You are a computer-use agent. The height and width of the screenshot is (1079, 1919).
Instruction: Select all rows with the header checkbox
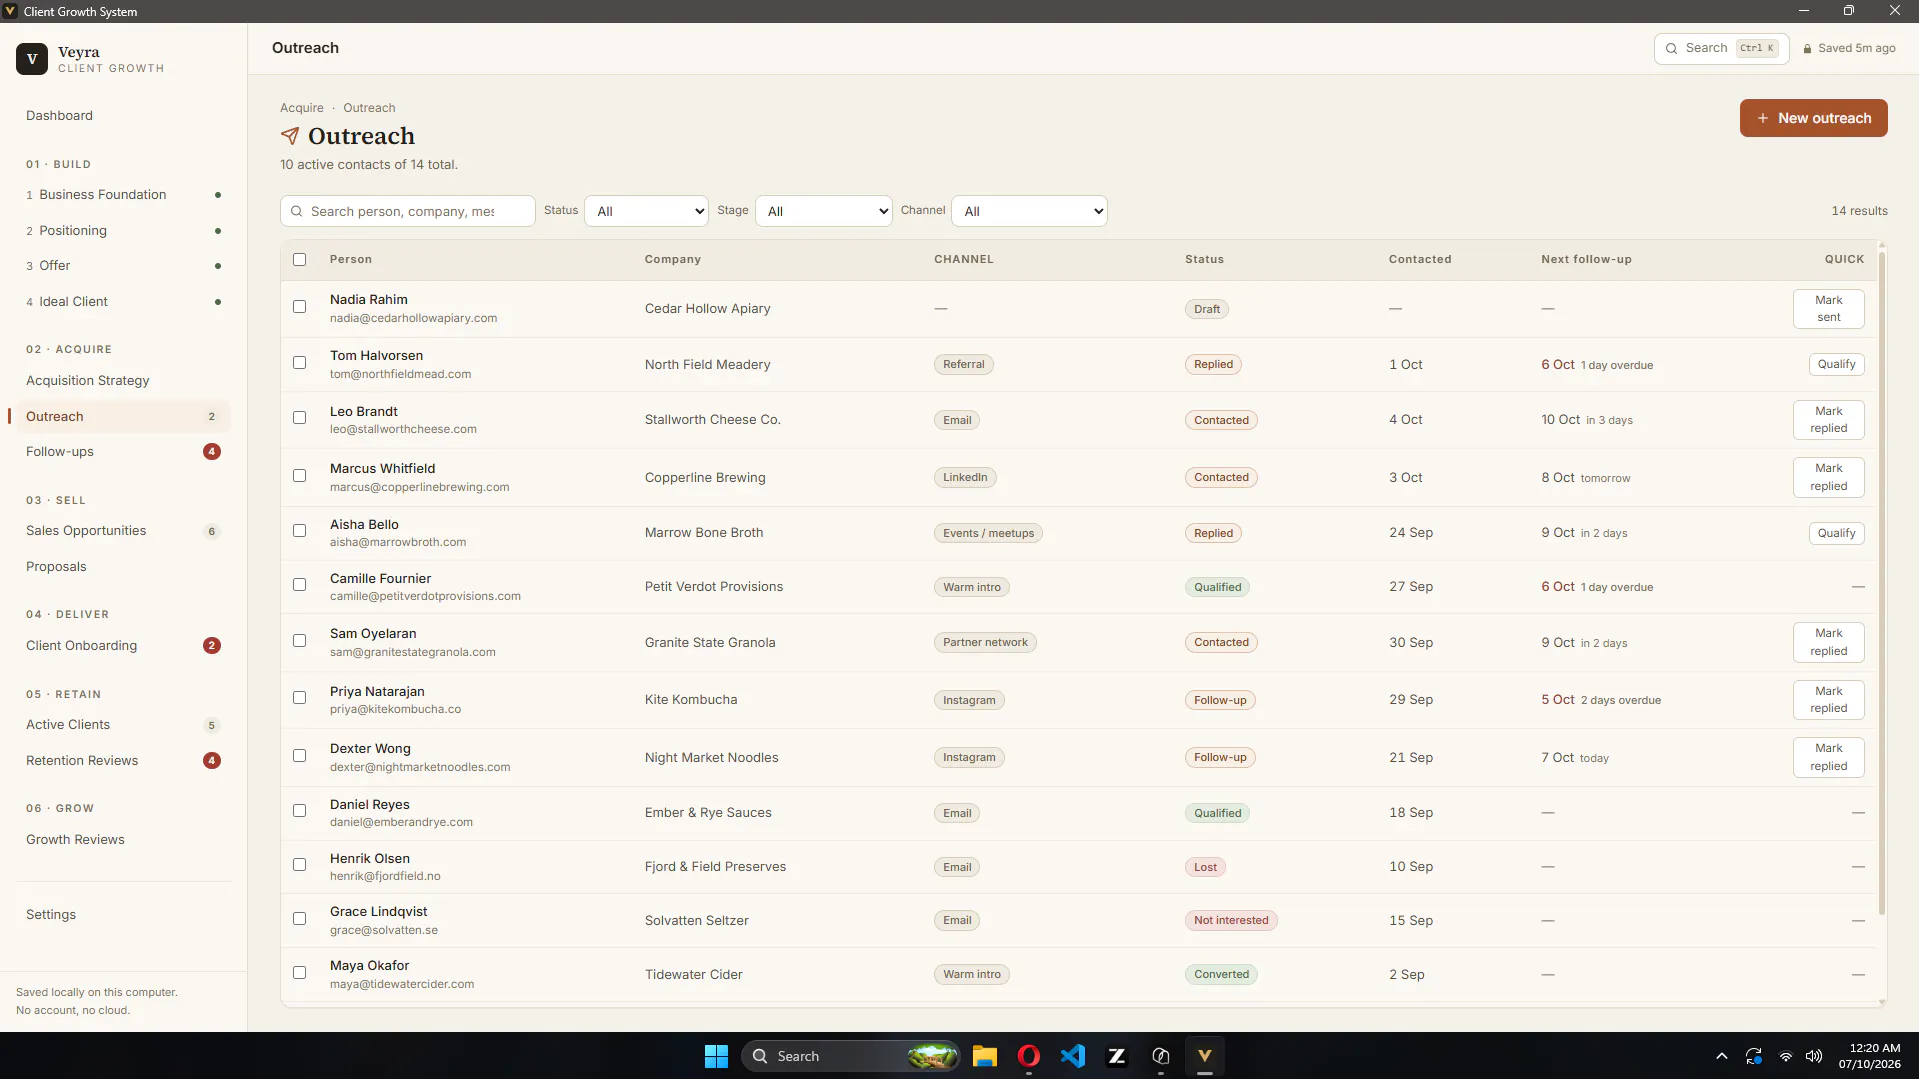click(x=299, y=259)
